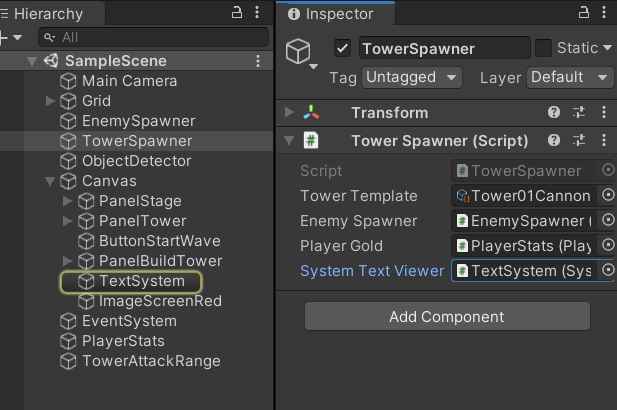Click the Enemy Spawner object picker

tap(608, 221)
